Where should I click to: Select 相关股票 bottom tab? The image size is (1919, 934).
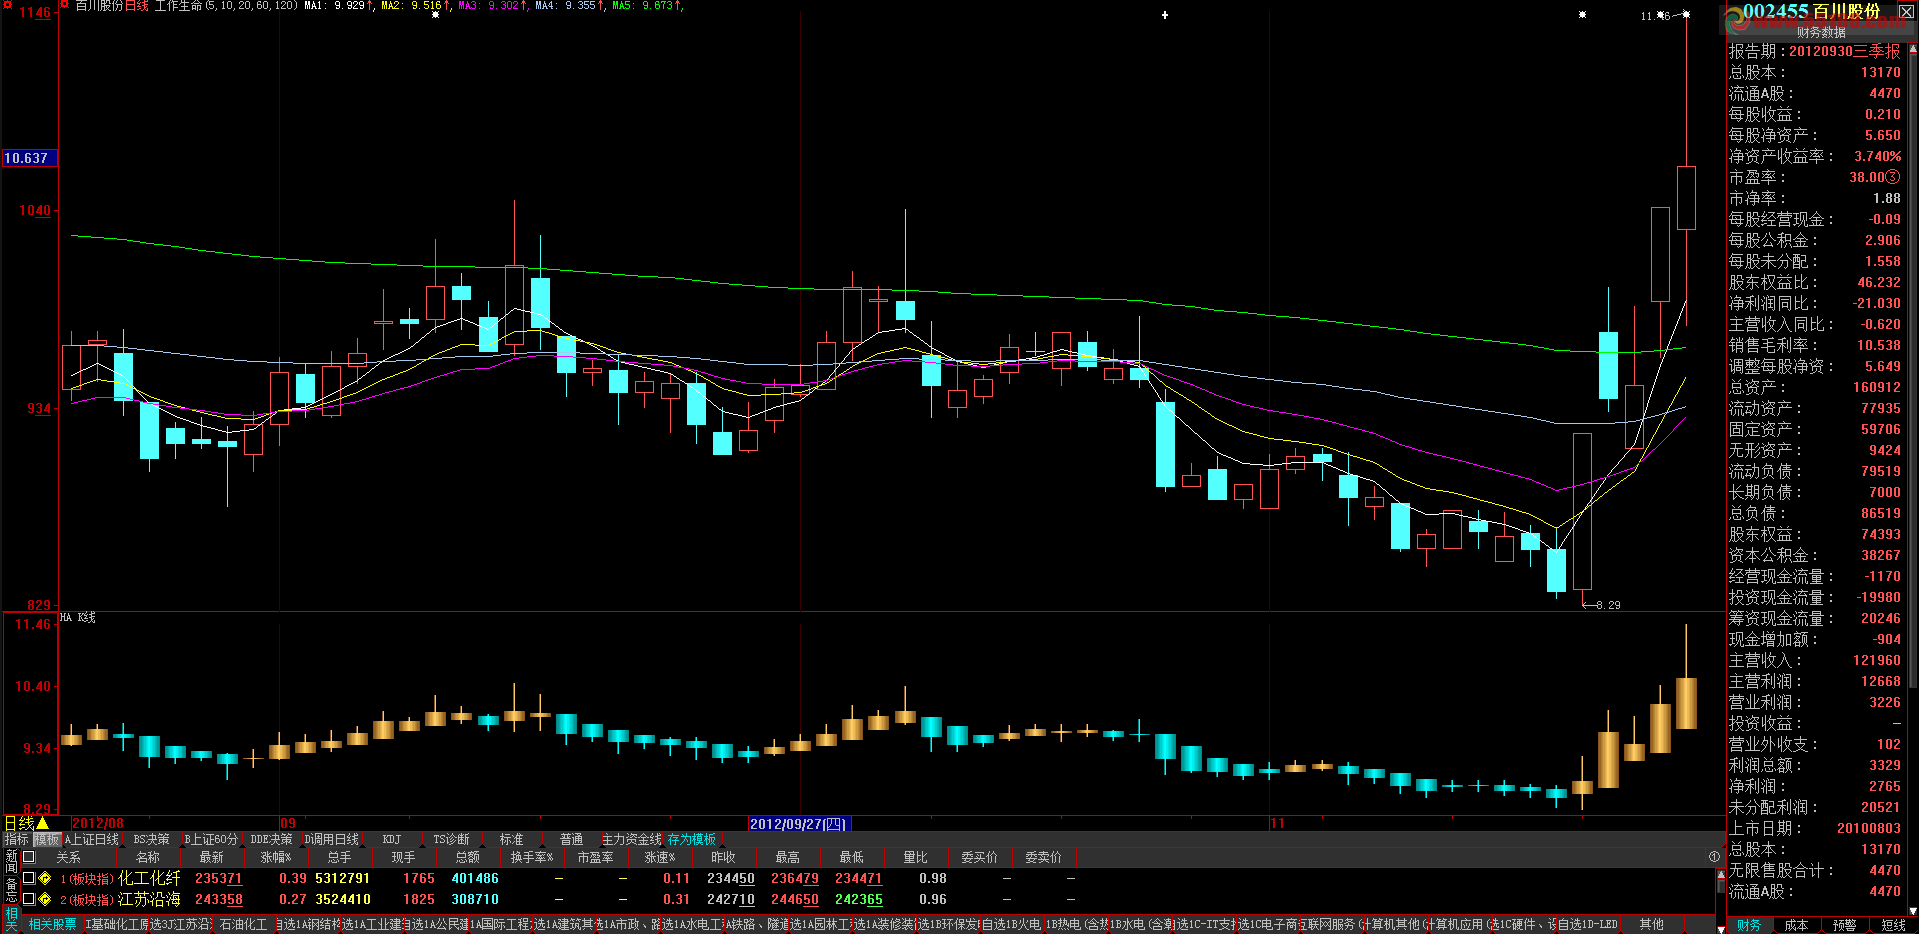pos(52,925)
